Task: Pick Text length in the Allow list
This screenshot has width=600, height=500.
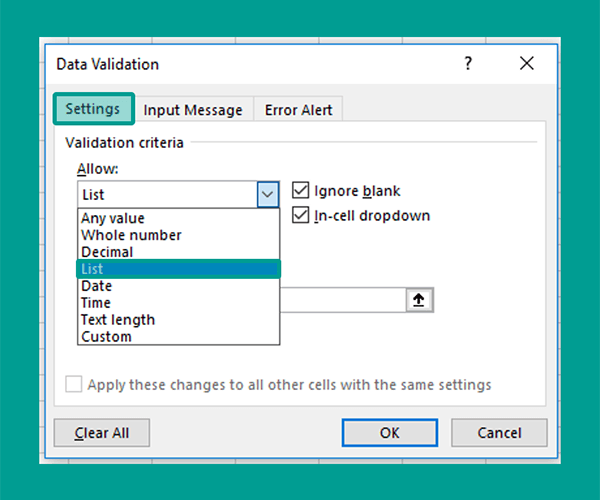Action: point(178,320)
